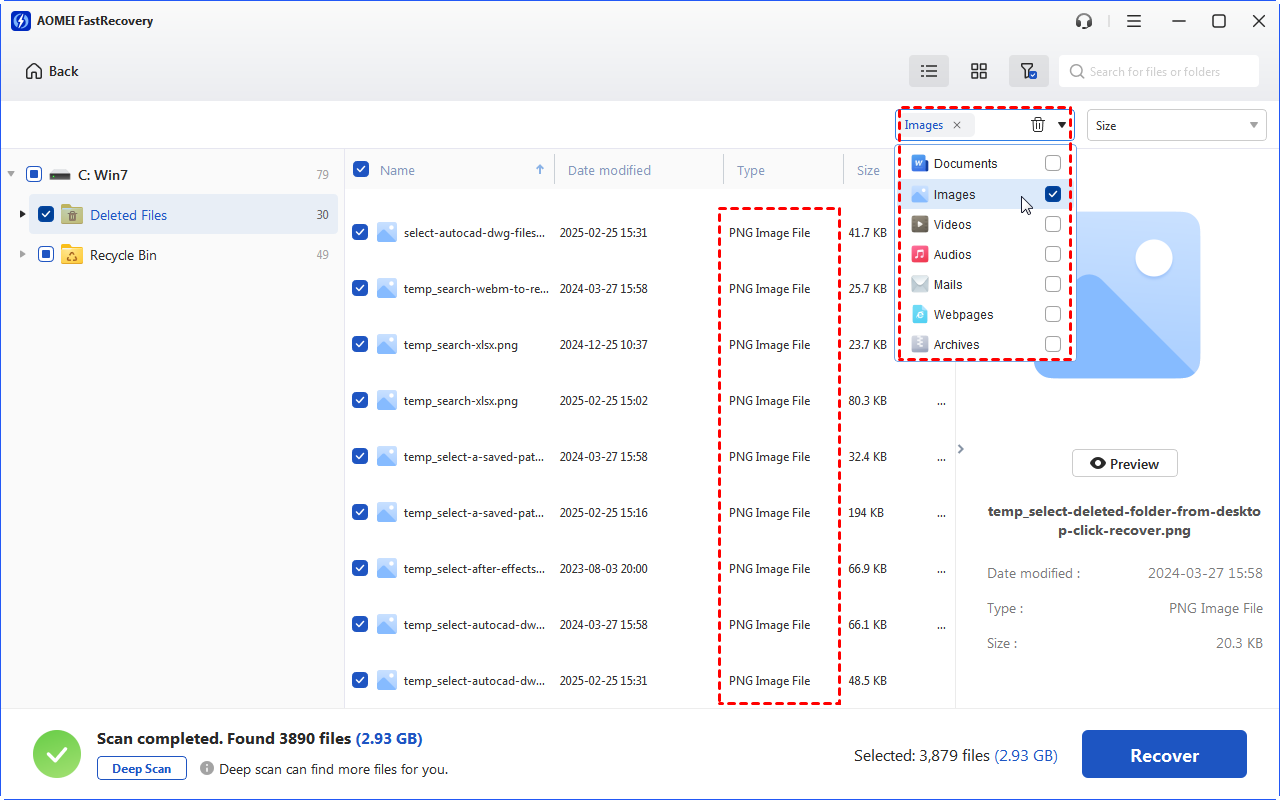This screenshot has height=800, width=1280.
Task: Open the hamburger menu icon
Action: [1134, 21]
